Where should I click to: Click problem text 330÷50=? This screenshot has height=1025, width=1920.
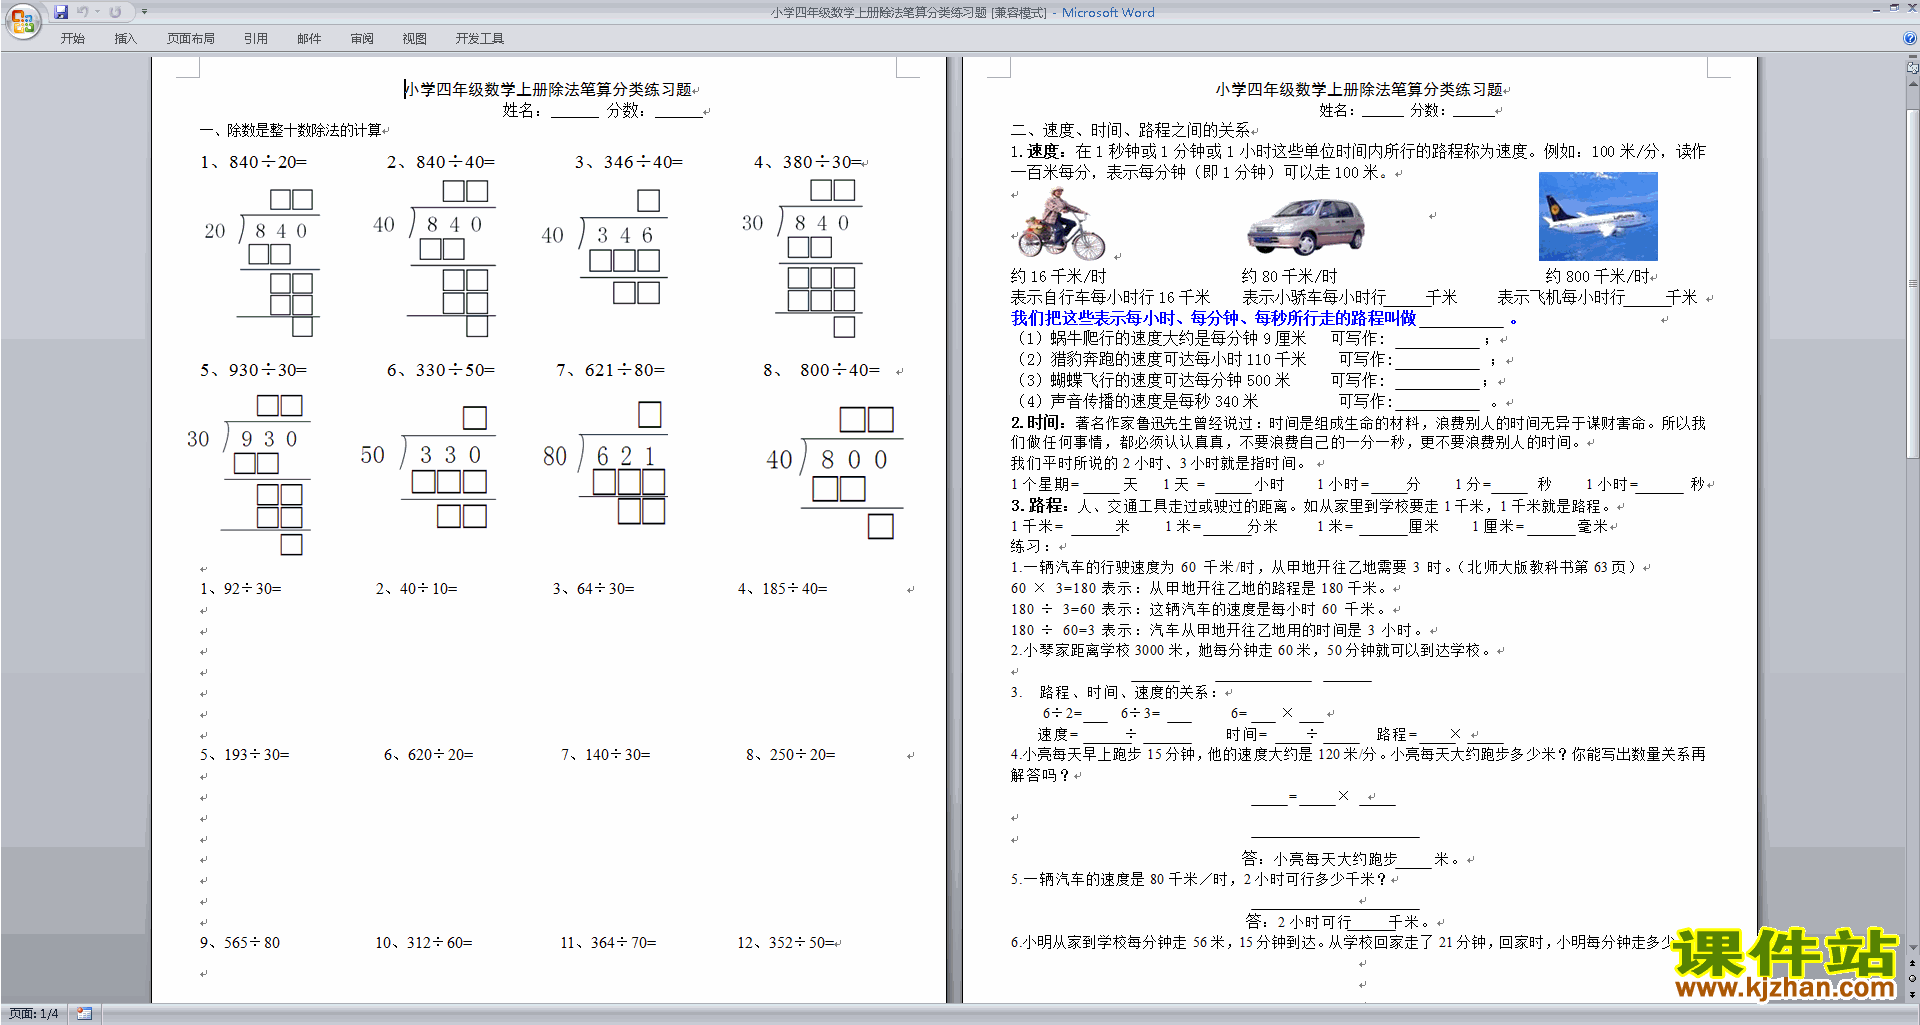(455, 370)
